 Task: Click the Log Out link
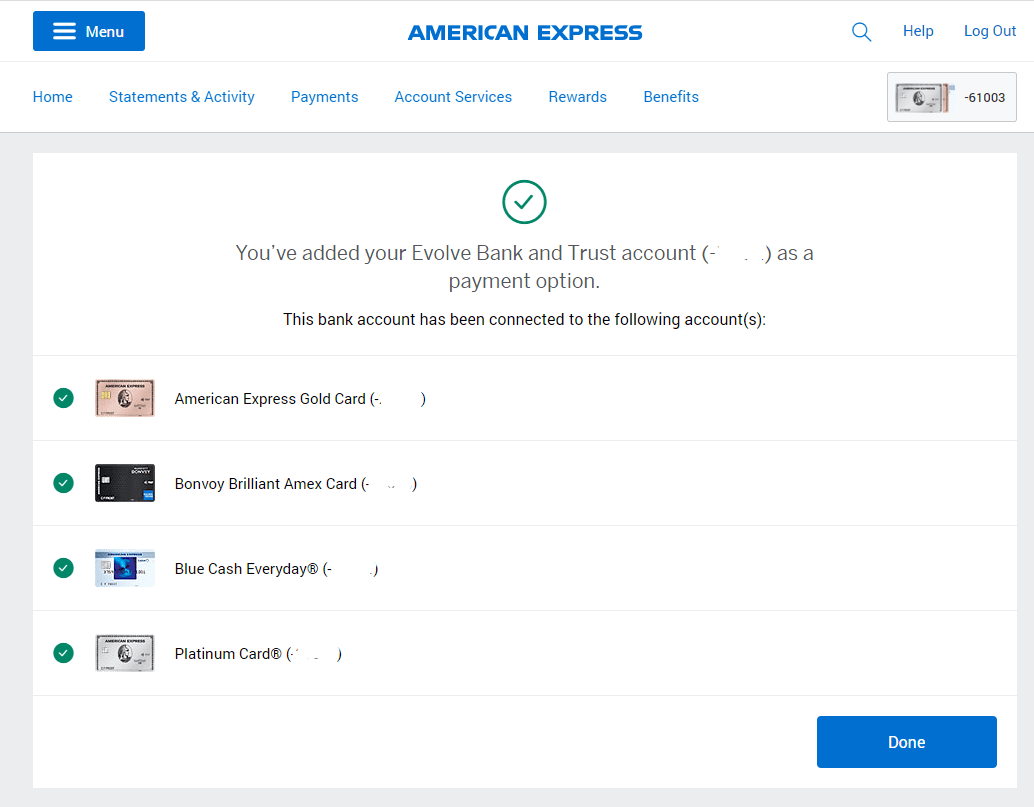(x=990, y=31)
